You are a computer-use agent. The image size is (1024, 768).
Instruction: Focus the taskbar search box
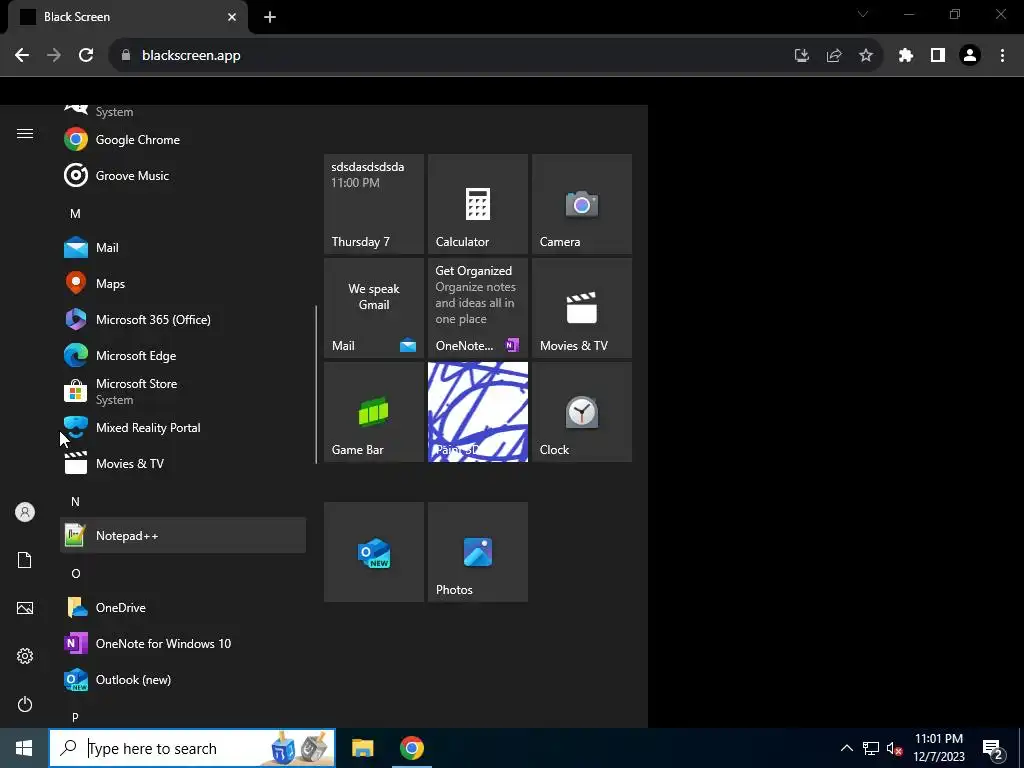coord(192,748)
